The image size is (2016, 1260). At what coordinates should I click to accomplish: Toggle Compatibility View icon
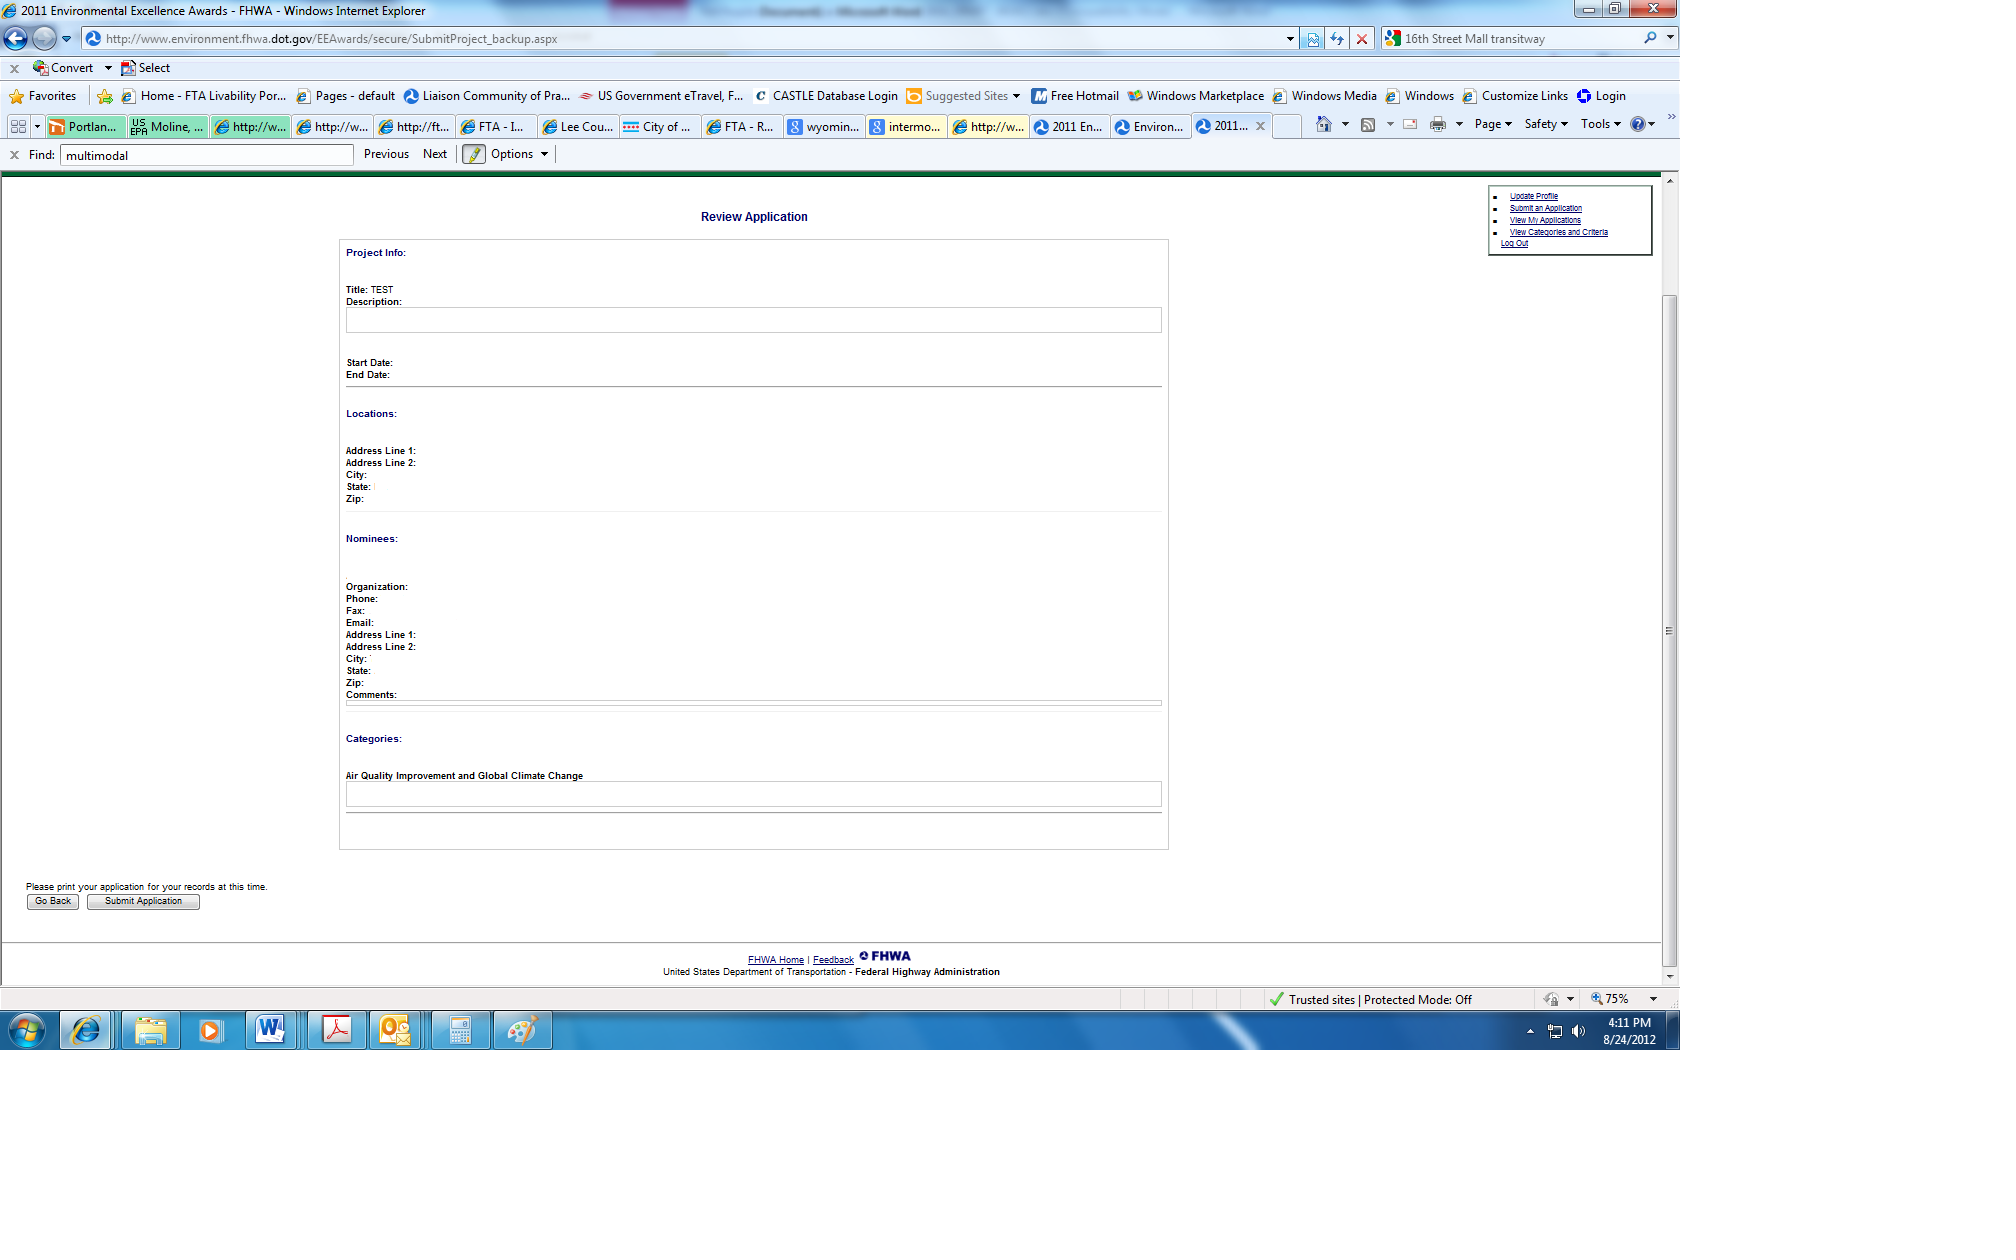click(x=1312, y=39)
